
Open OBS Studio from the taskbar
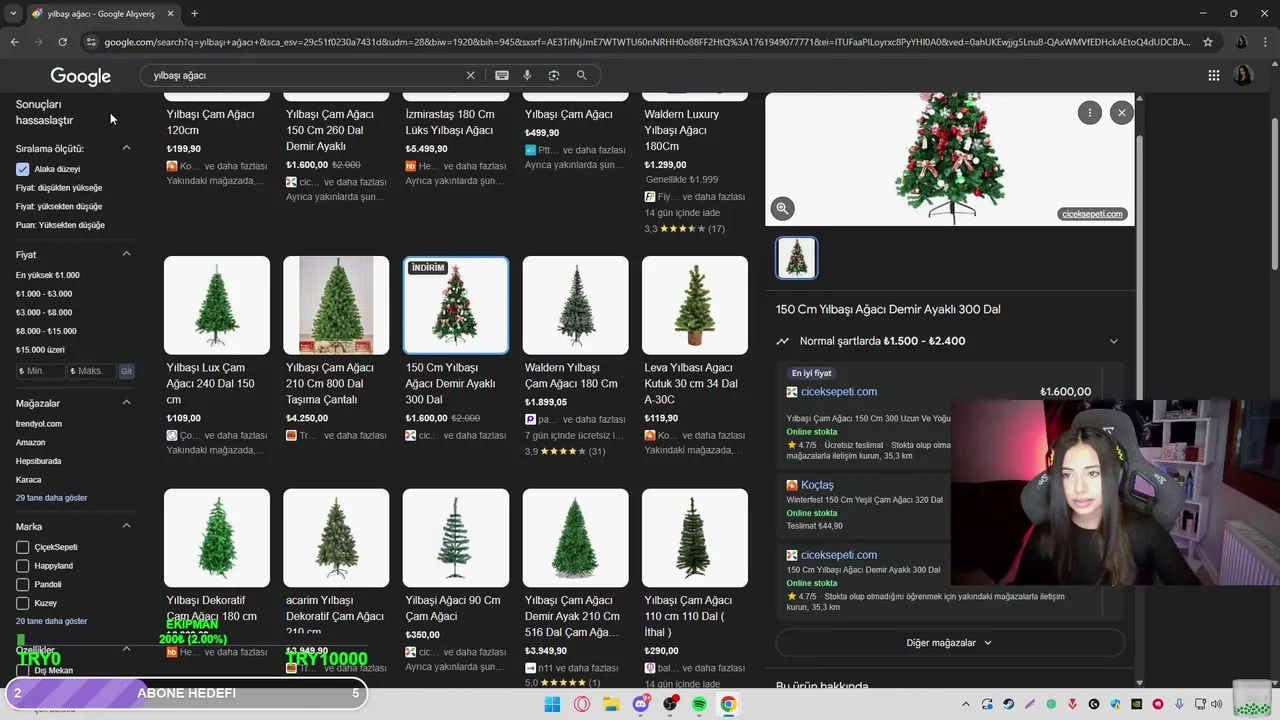[670, 704]
